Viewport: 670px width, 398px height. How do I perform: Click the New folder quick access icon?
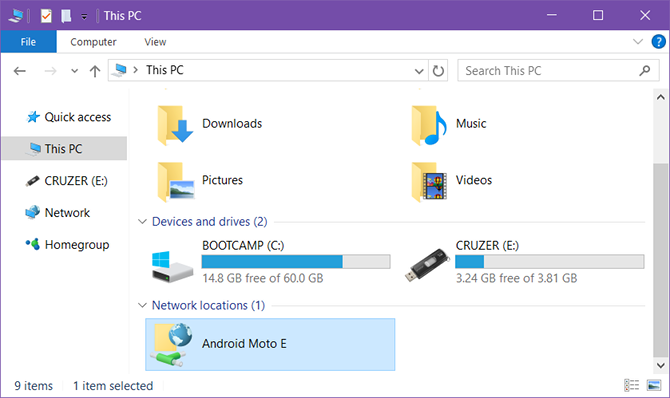66,16
